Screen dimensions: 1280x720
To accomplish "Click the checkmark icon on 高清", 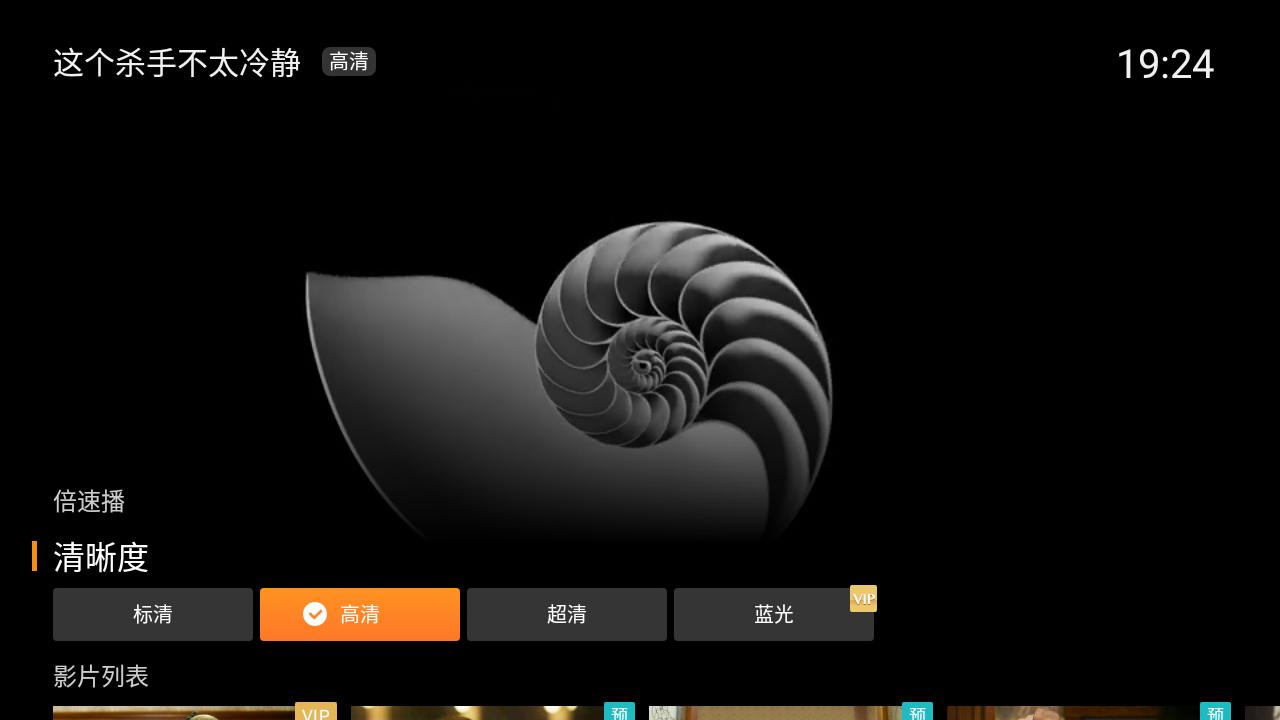I will click(315, 614).
